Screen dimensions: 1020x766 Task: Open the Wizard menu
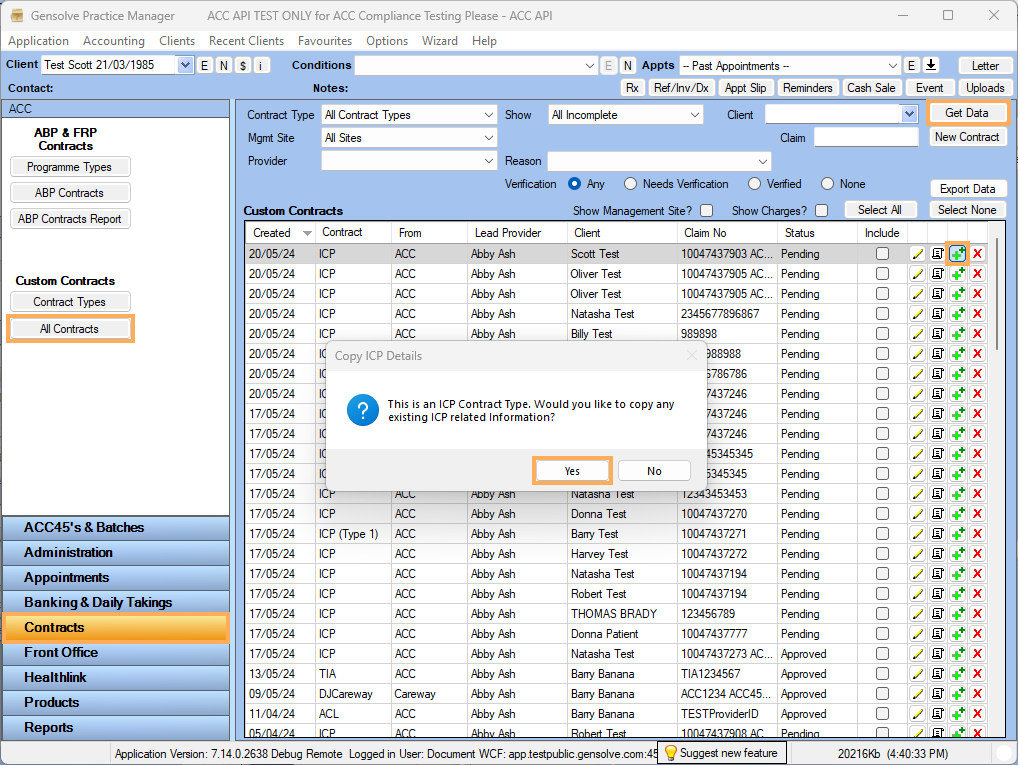point(440,40)
